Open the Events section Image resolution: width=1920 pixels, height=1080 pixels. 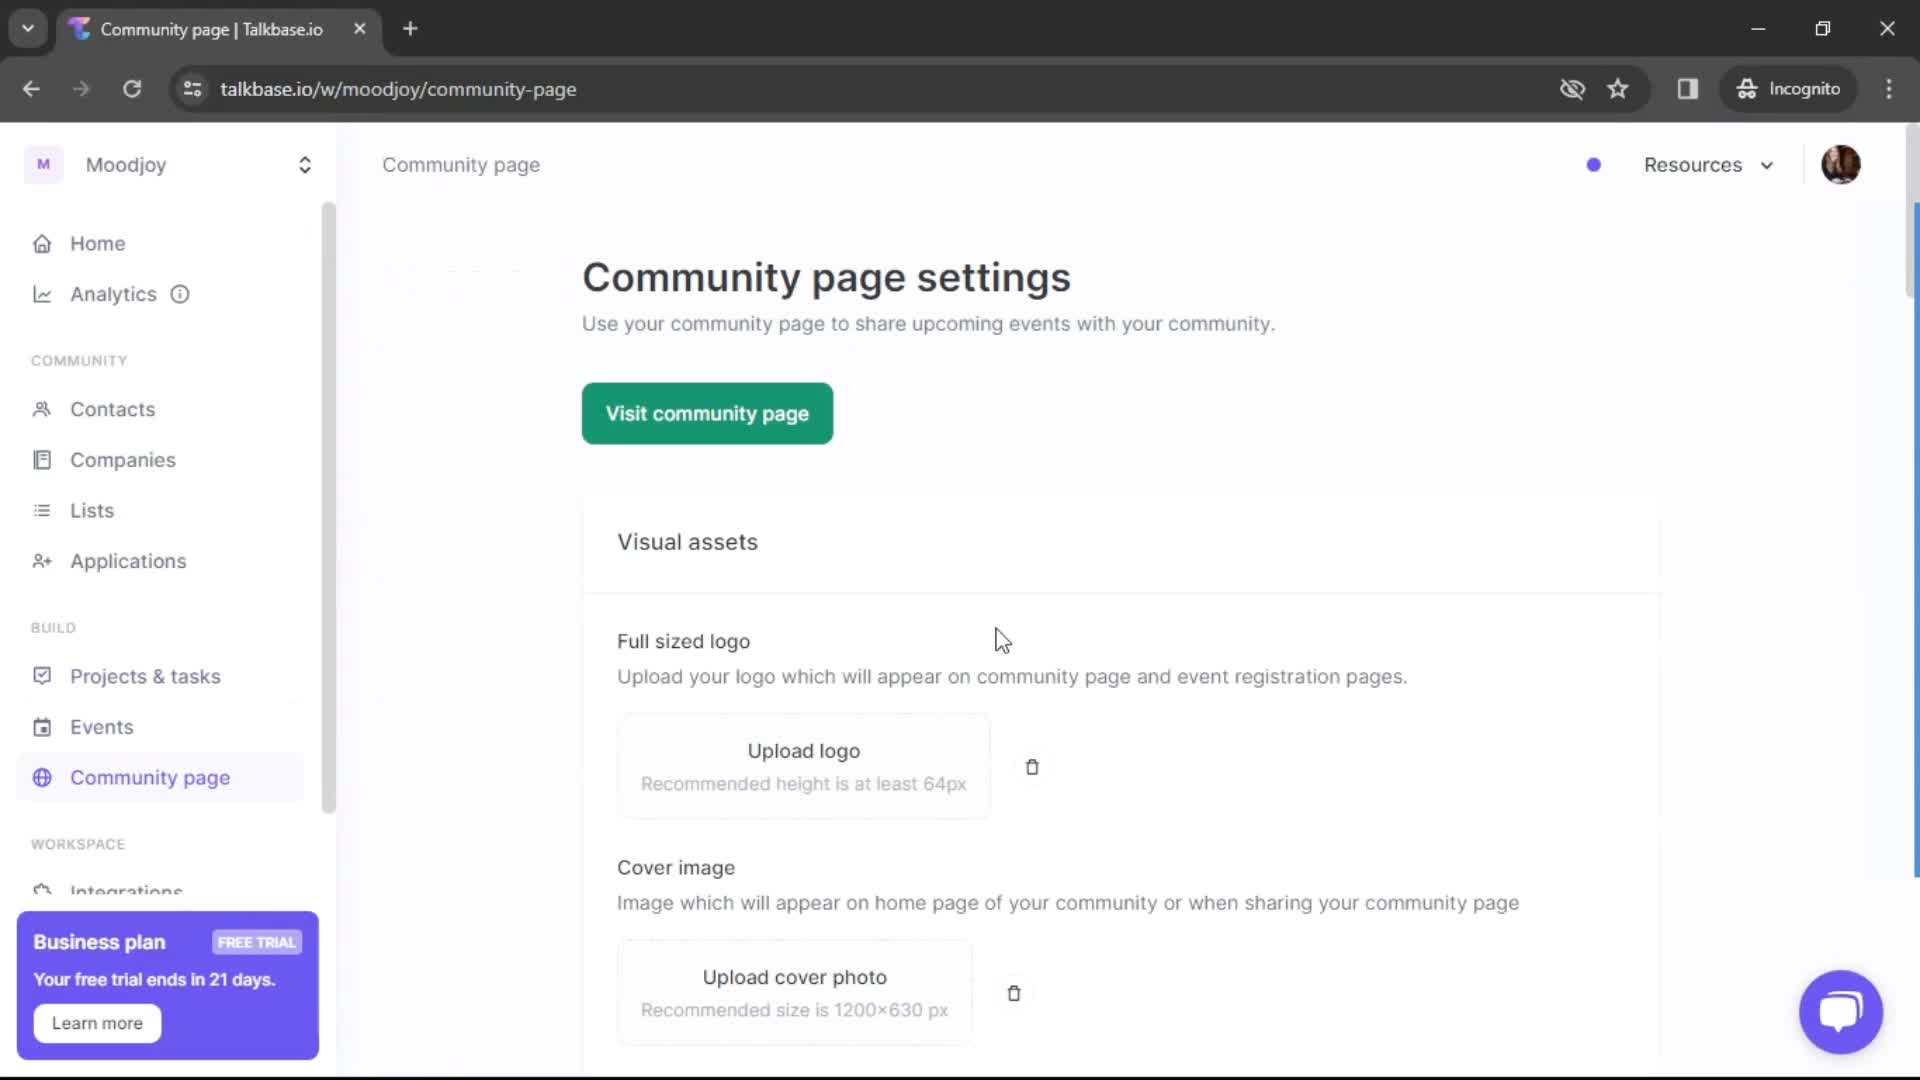[102, 726]
